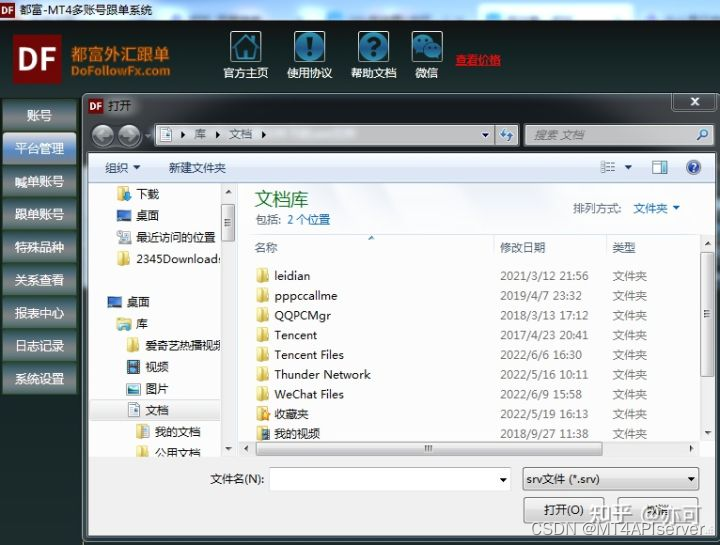Screen dimensions: 720x545
Task: Open the 组织 menu dropdown
Action: [122, 168]
